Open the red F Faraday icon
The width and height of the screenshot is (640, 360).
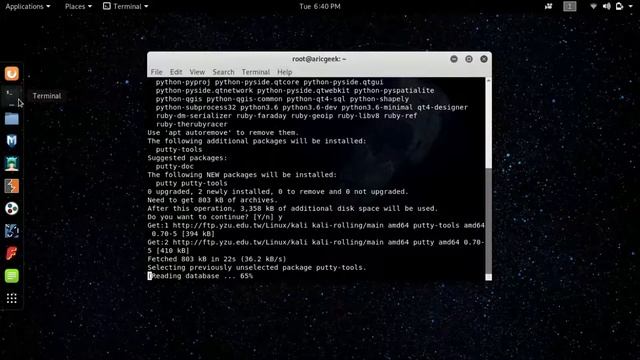[x=11, y=253]
